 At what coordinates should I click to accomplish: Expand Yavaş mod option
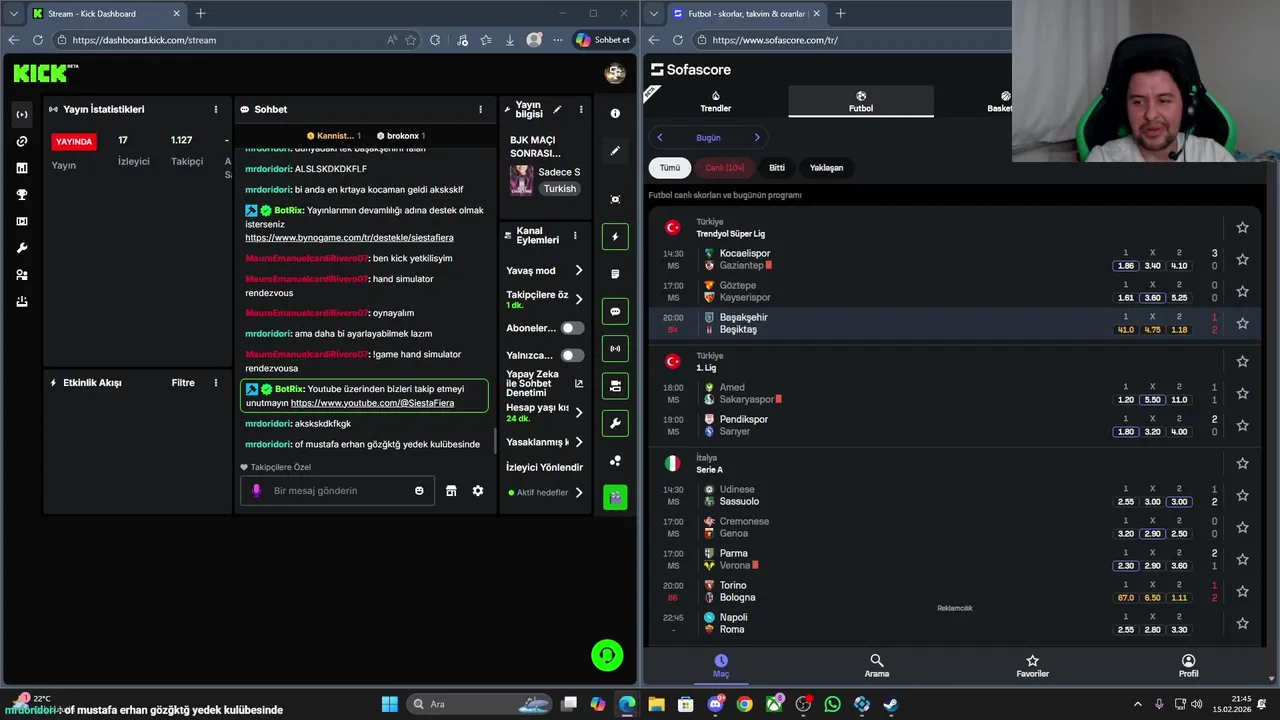click(x=578, y=271)
